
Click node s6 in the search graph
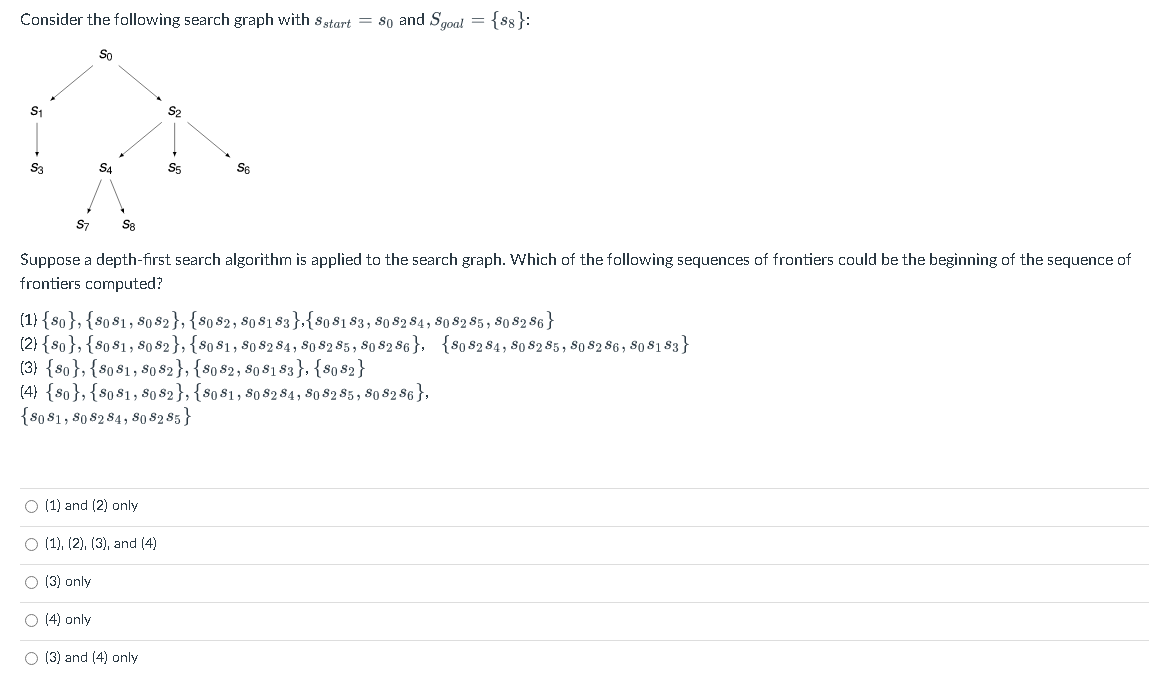[243, 169]
